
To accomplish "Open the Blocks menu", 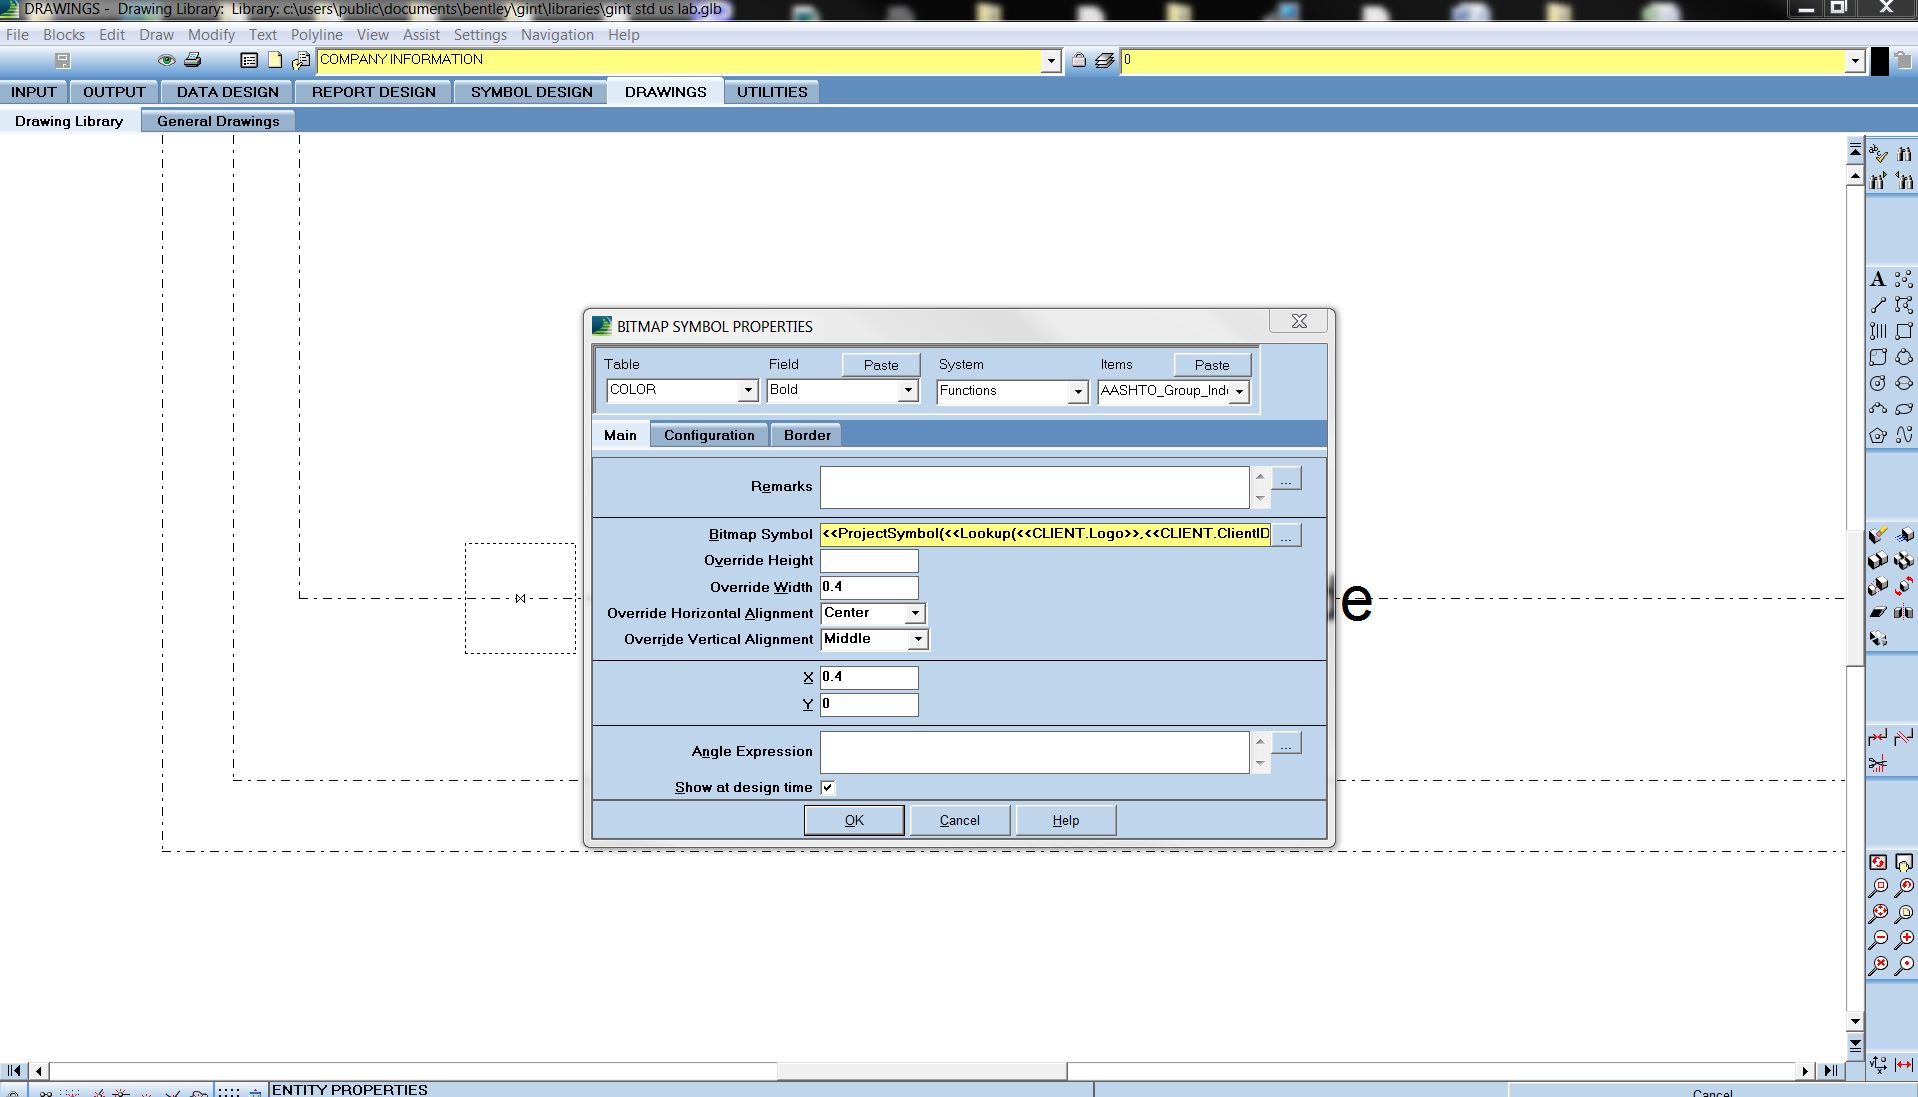I will (x=63, y=35).
